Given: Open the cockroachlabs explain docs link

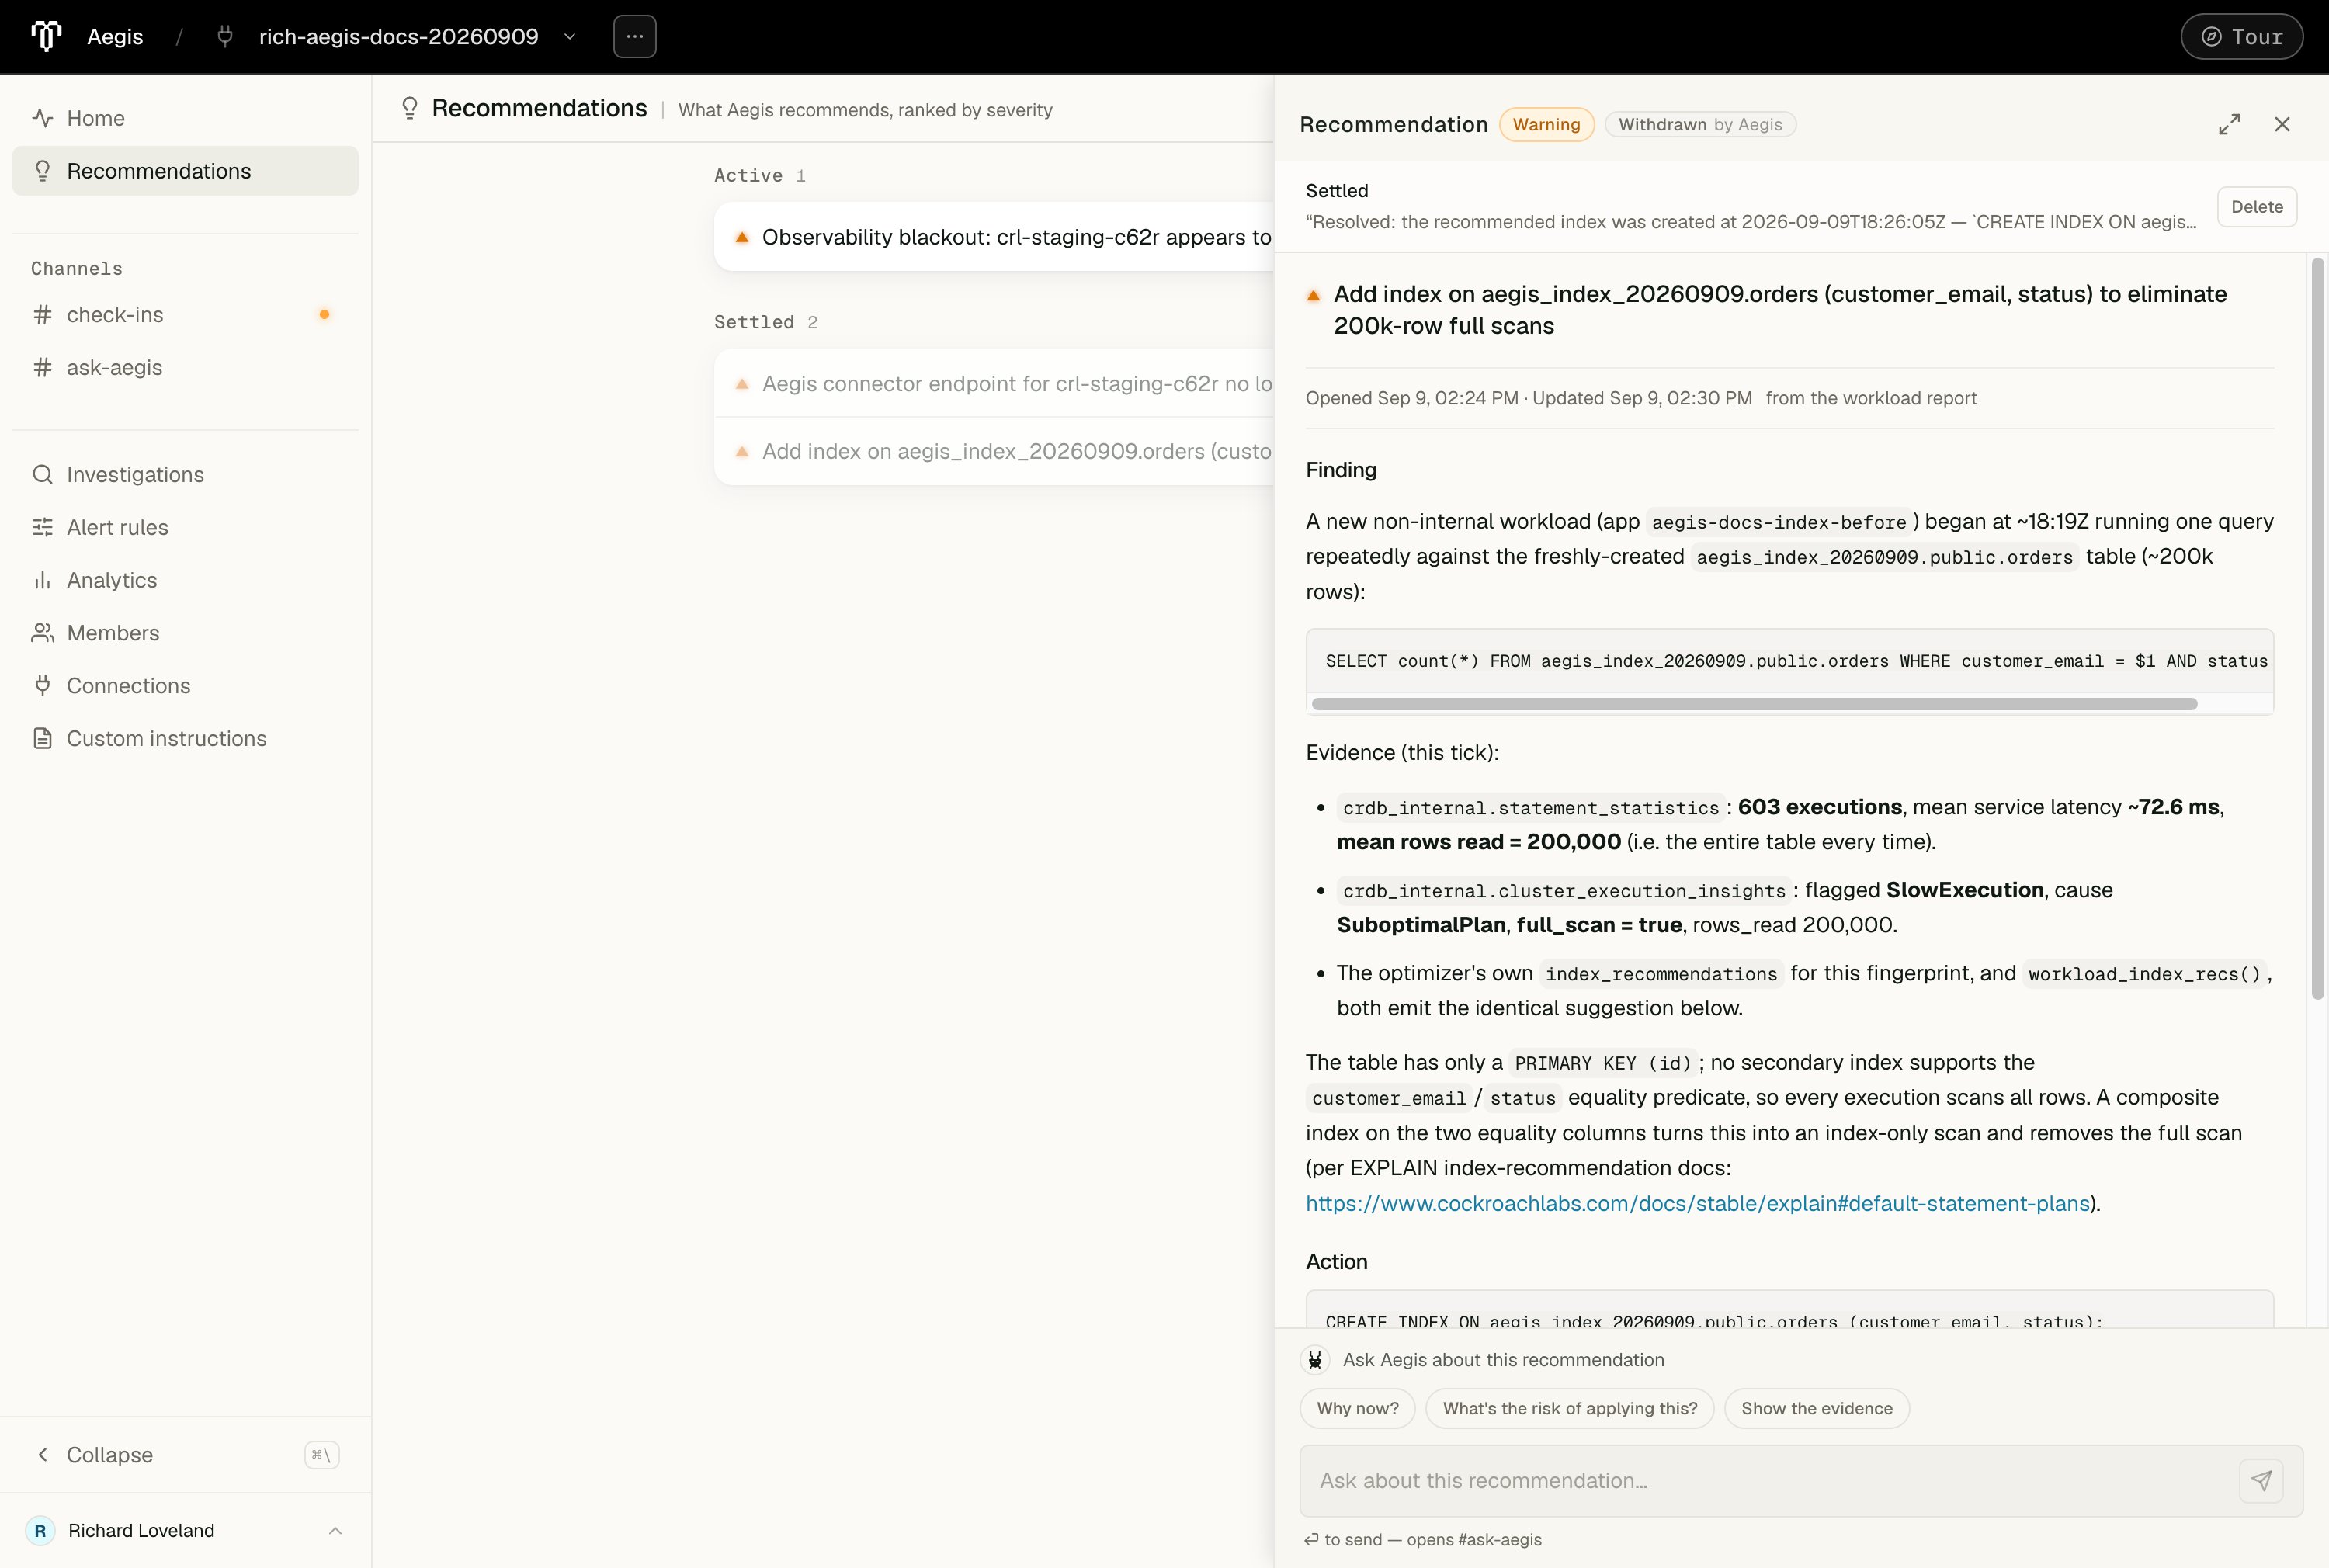Looking at the screenshot, I should pos(1698,1204).
